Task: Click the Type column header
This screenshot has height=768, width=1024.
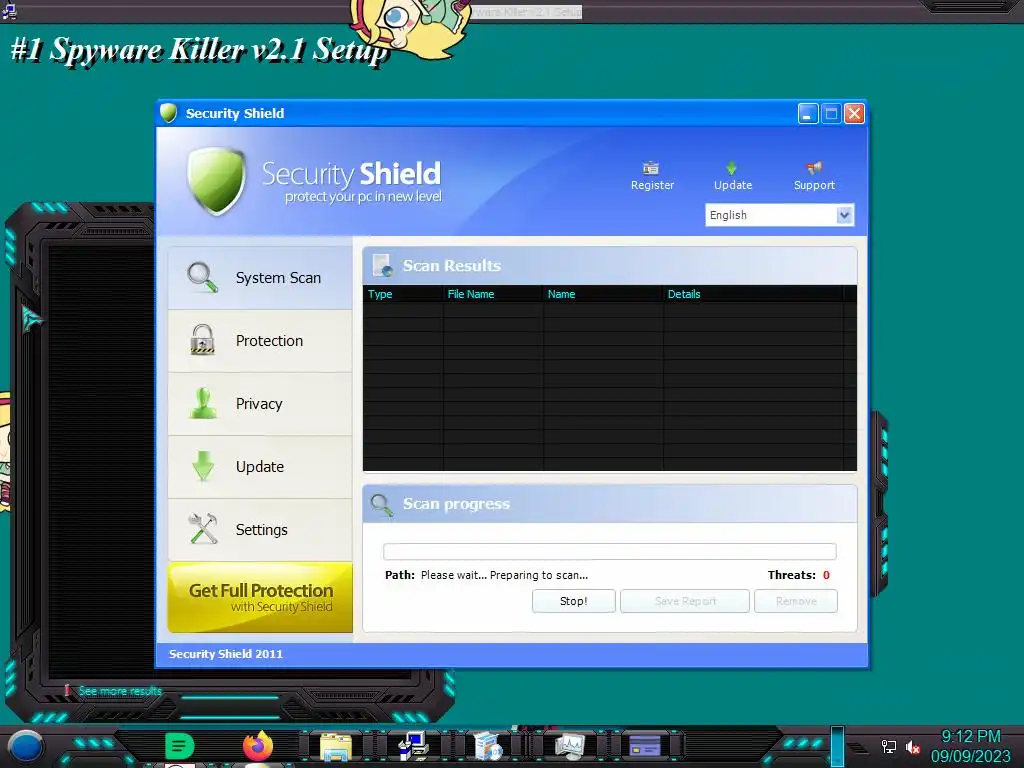Action: 403,294
